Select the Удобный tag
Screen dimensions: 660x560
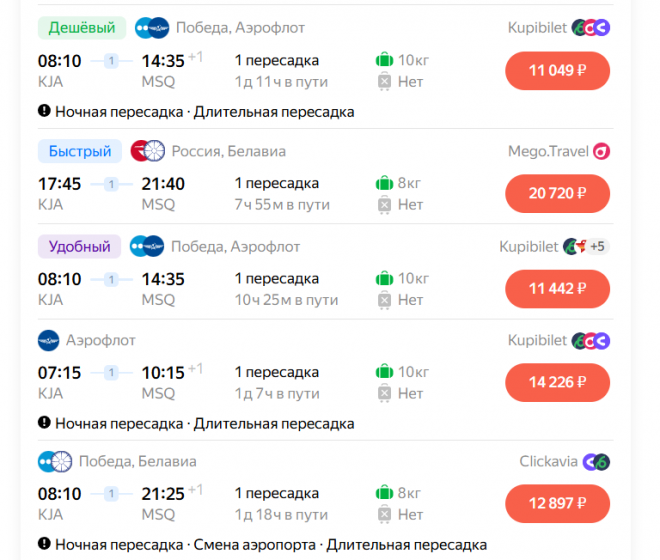[x=80, y=246]
